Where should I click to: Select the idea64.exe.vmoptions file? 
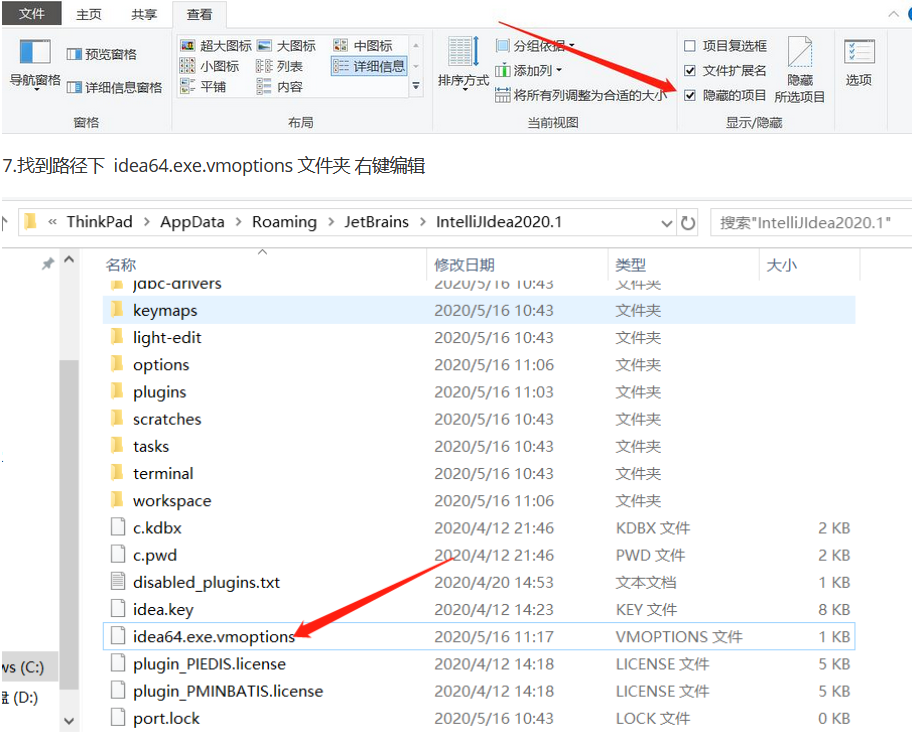click(x=213, y=637)
